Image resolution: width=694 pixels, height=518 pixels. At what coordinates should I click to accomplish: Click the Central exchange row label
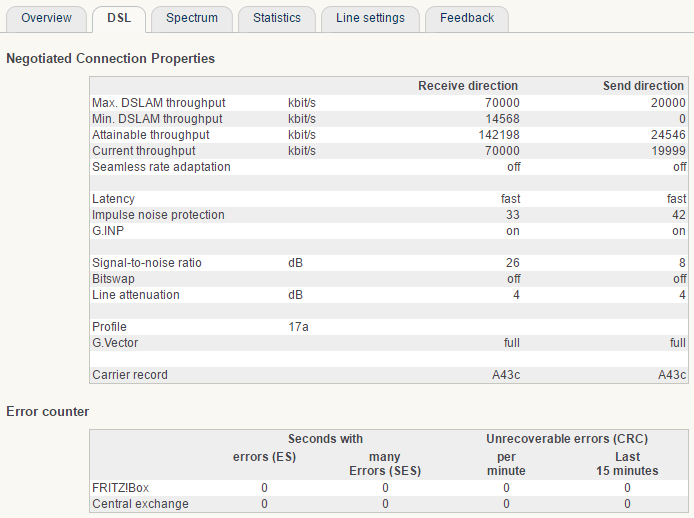pyautogui.click(x=140, y=504)
